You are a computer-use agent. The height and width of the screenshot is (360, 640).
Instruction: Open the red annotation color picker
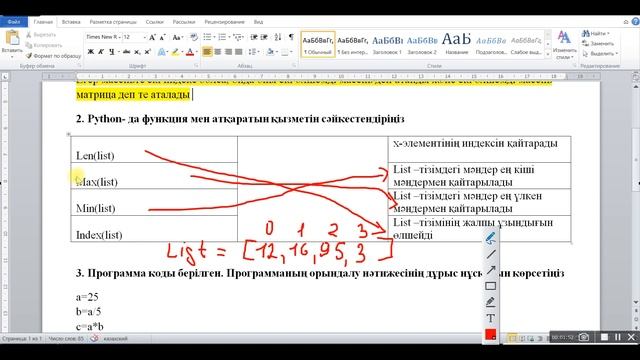[x=491, y=335]
